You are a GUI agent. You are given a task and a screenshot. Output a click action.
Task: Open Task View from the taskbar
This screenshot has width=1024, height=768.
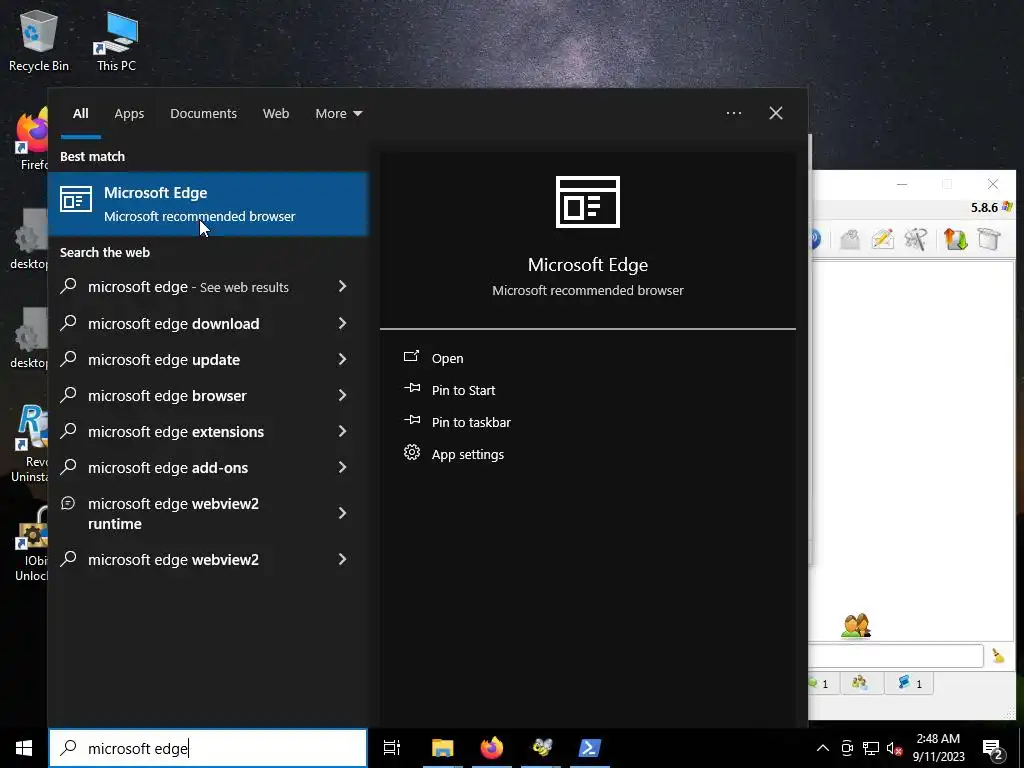point(392,748)
